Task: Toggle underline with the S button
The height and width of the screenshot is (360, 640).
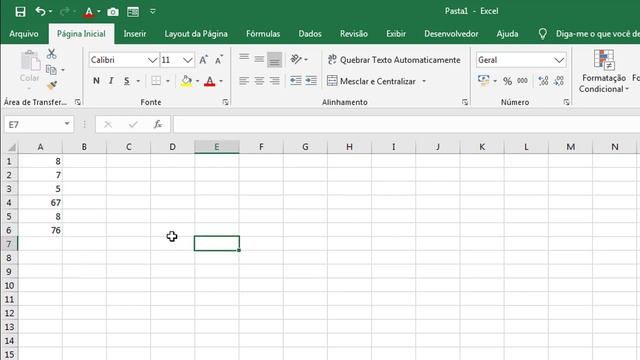Action: (x=127, y=81)
